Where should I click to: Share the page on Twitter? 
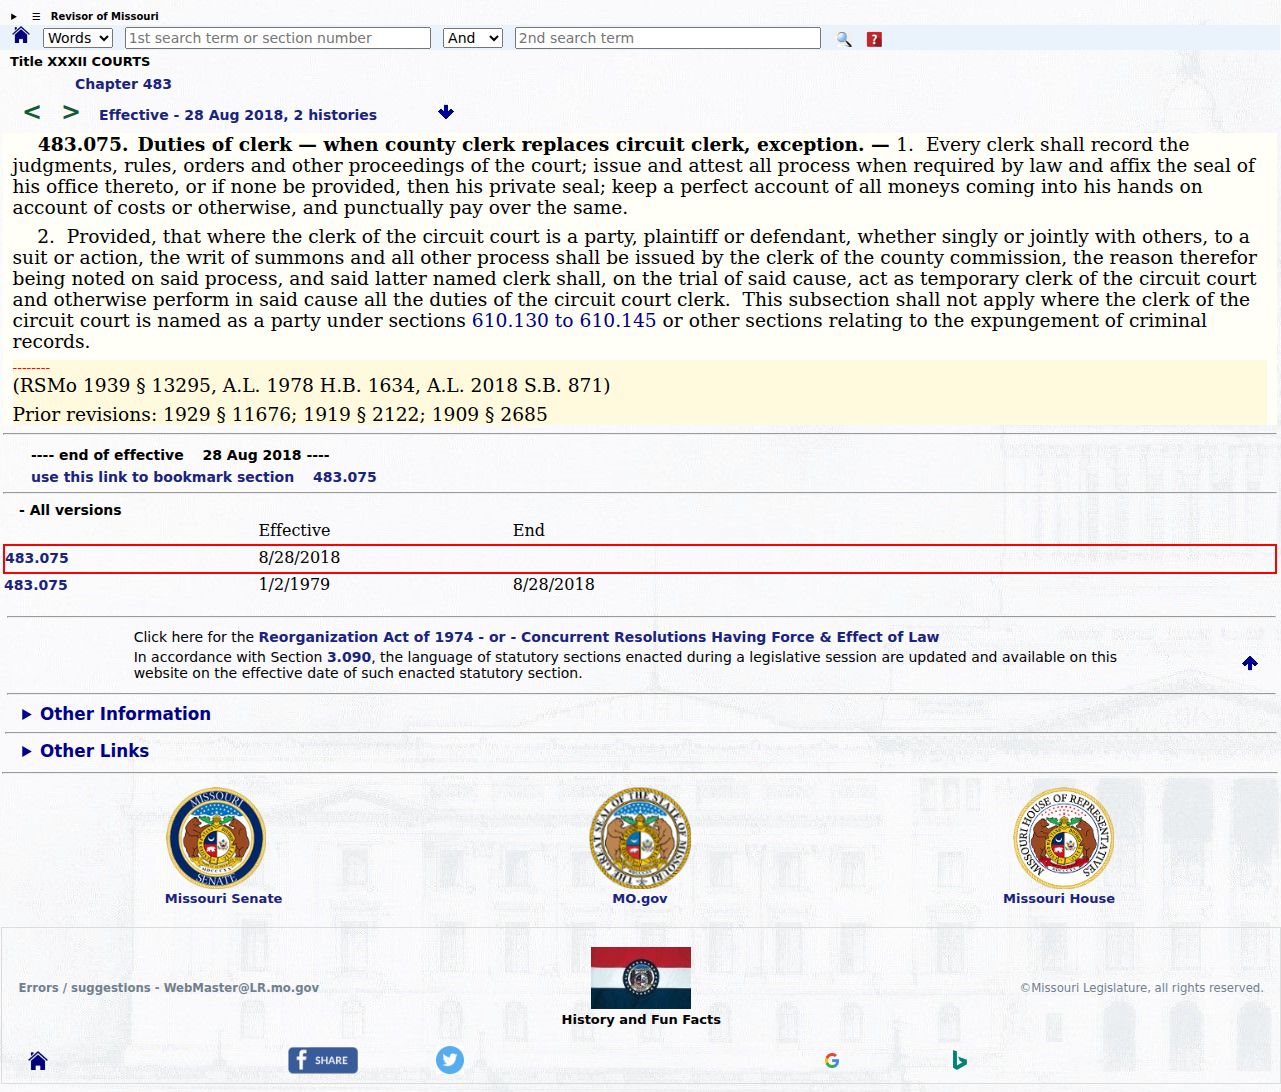pyautogui.click(x=450, y=1060)
